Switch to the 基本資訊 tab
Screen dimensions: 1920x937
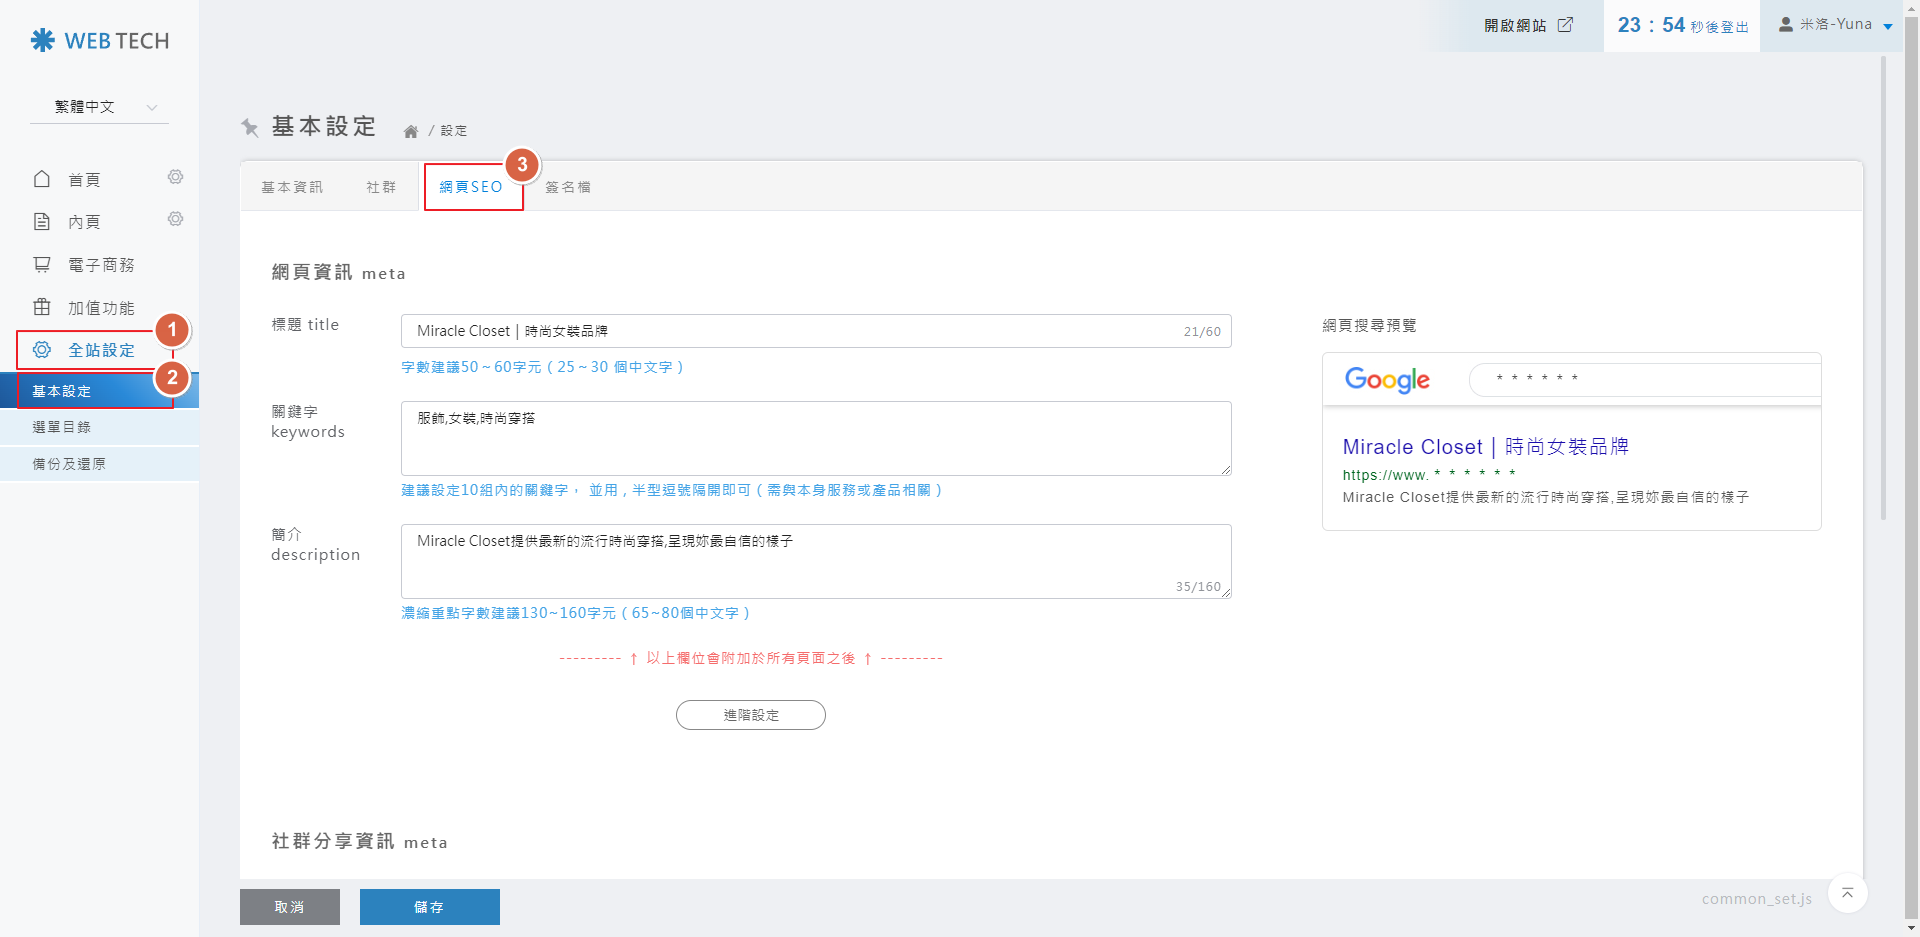point(292,187)
